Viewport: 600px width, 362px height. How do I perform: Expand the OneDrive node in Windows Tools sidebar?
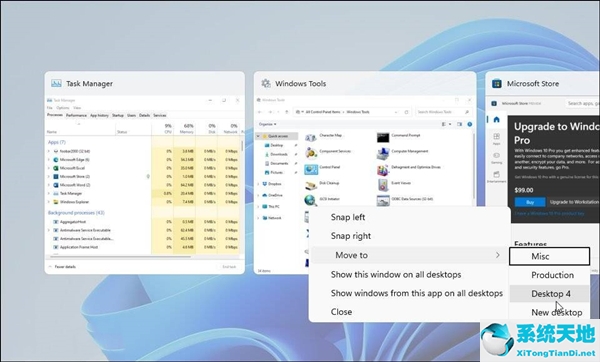click(x=258, y=195)
